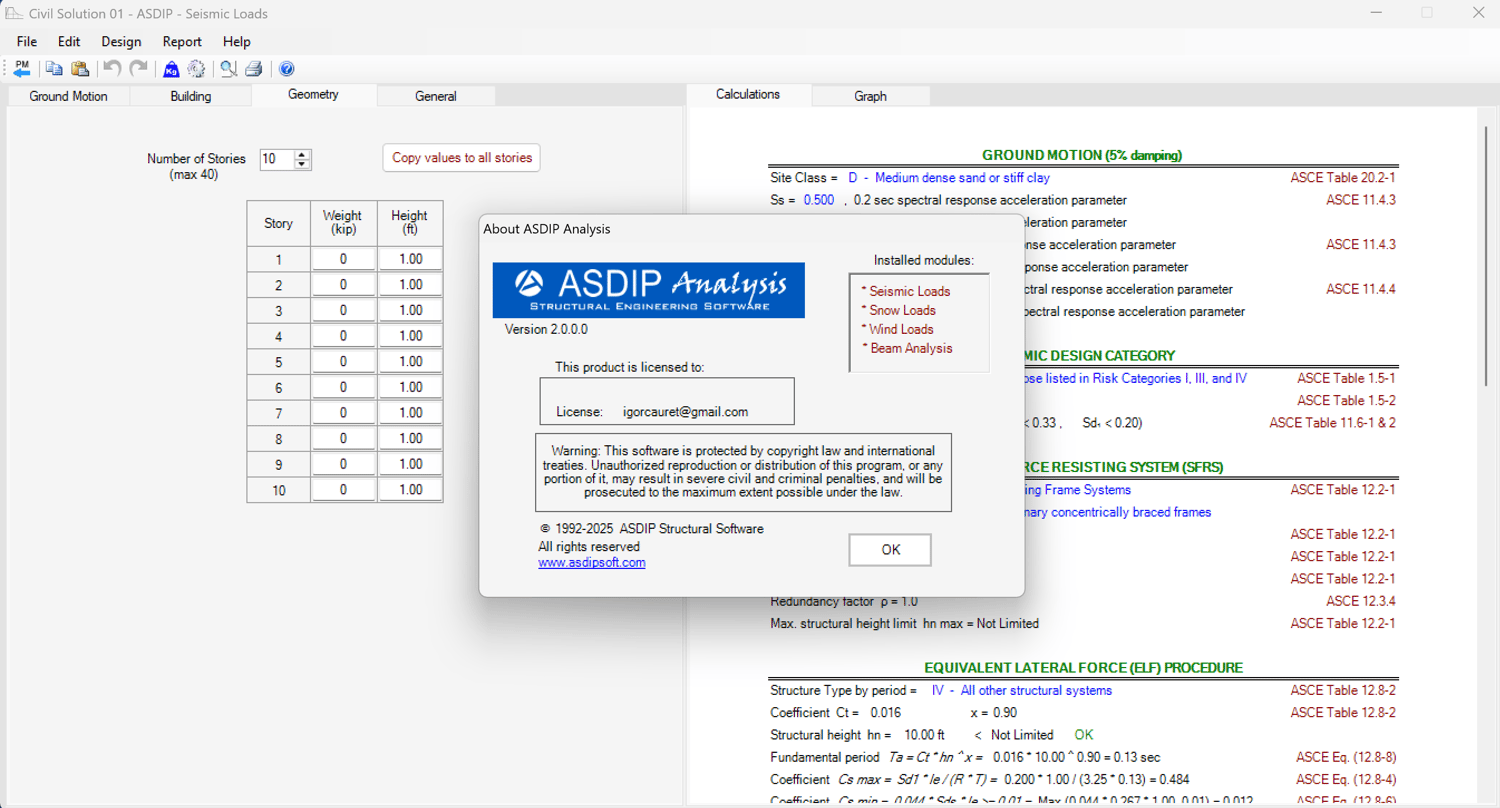Switch to the Ground Motion tab
The height and width of the screenshot is (808, 1500).
pyautogui.click(x=68, y=96)
